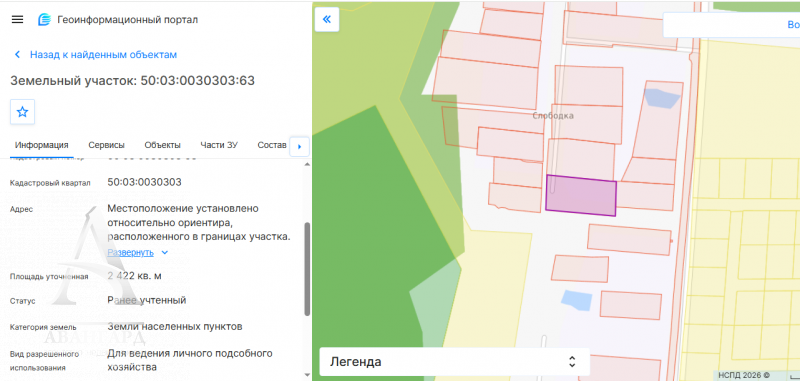Select Земли населенных пунктов category text
The height and width of the screenshot is (381, 800).
tap(175, 327)
